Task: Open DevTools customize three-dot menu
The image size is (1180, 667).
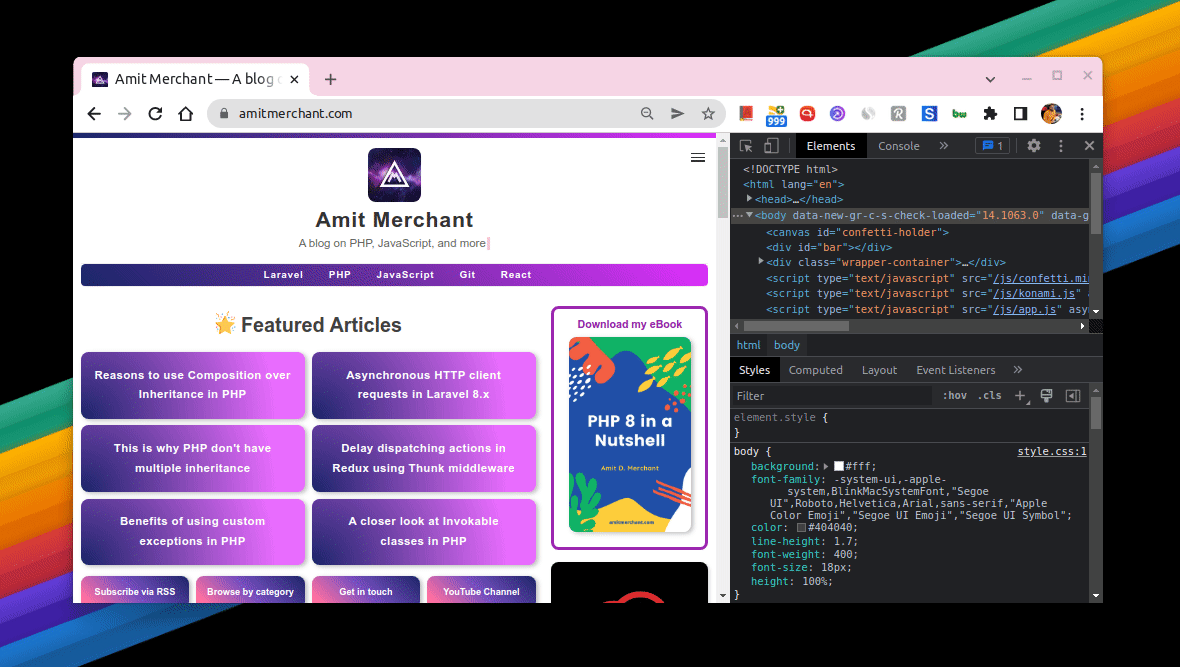Action: (1061, 146)
